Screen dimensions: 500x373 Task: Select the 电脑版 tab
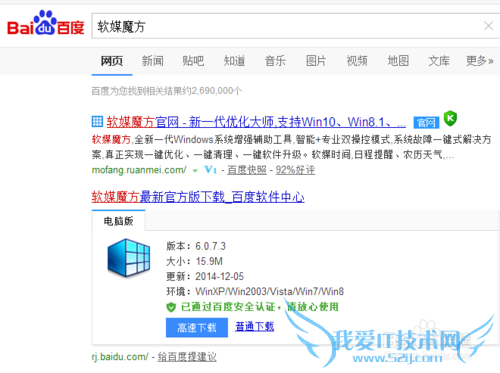[x=118, y=221]
